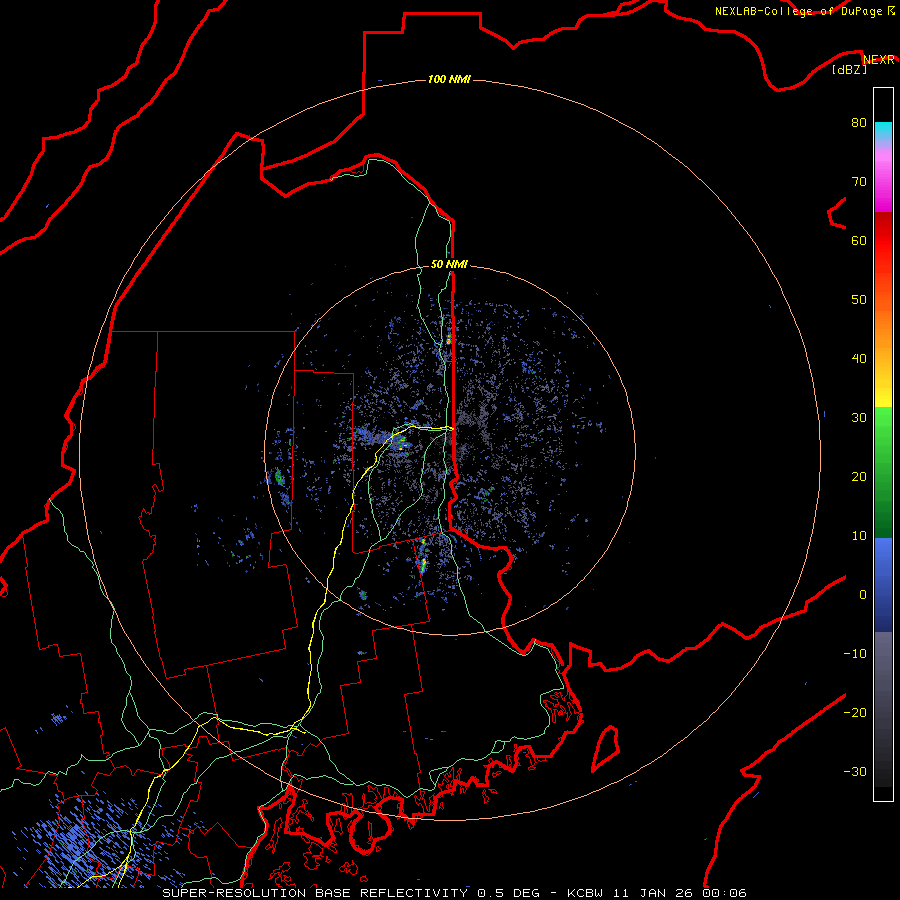Click the 60 value on the dBZ scale
The width and height of the screenshot is (900, 900).
(x=859, y=240)
